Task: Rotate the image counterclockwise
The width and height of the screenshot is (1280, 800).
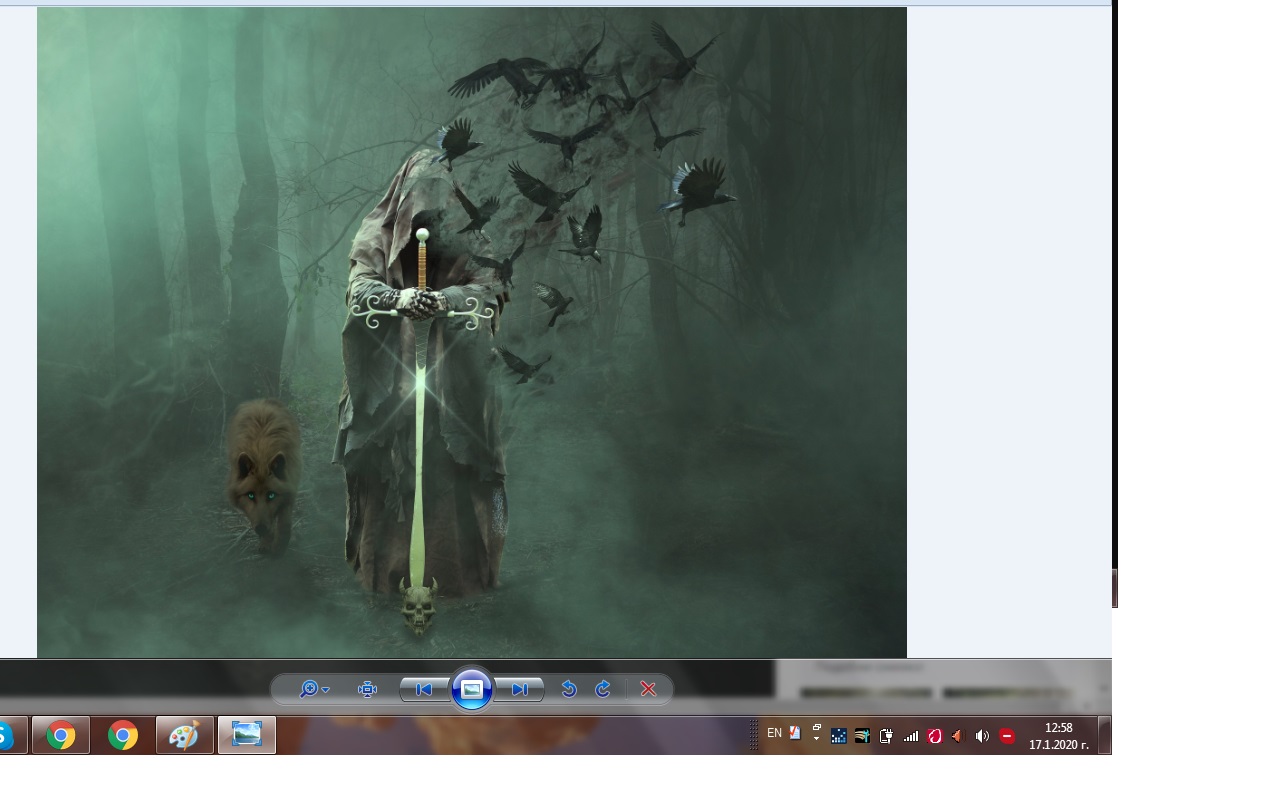Action: tap(569, 689)
